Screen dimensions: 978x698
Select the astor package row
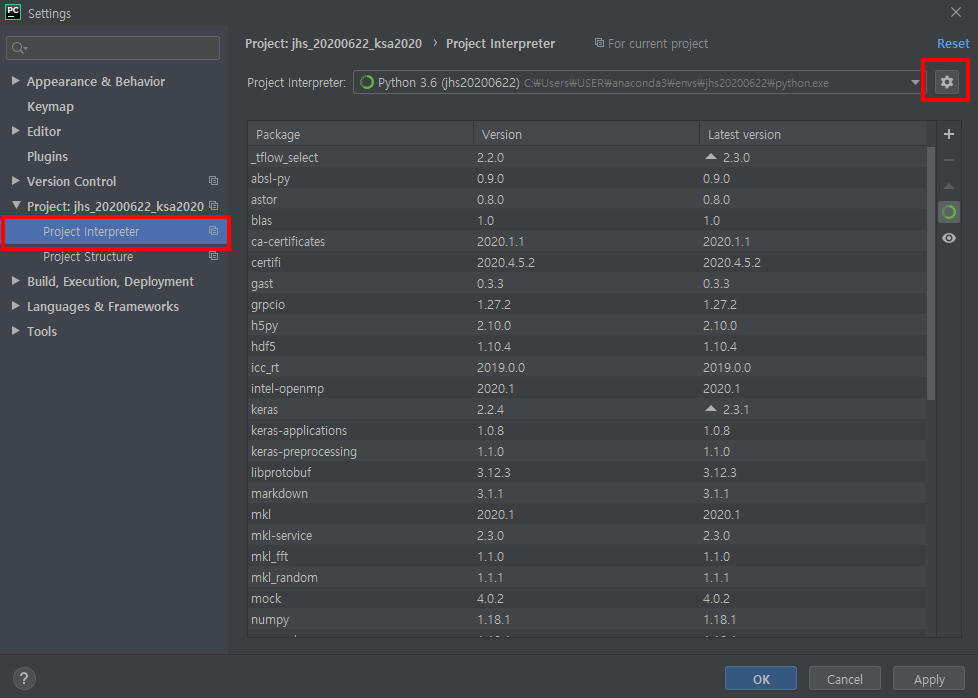coord(587,200)
